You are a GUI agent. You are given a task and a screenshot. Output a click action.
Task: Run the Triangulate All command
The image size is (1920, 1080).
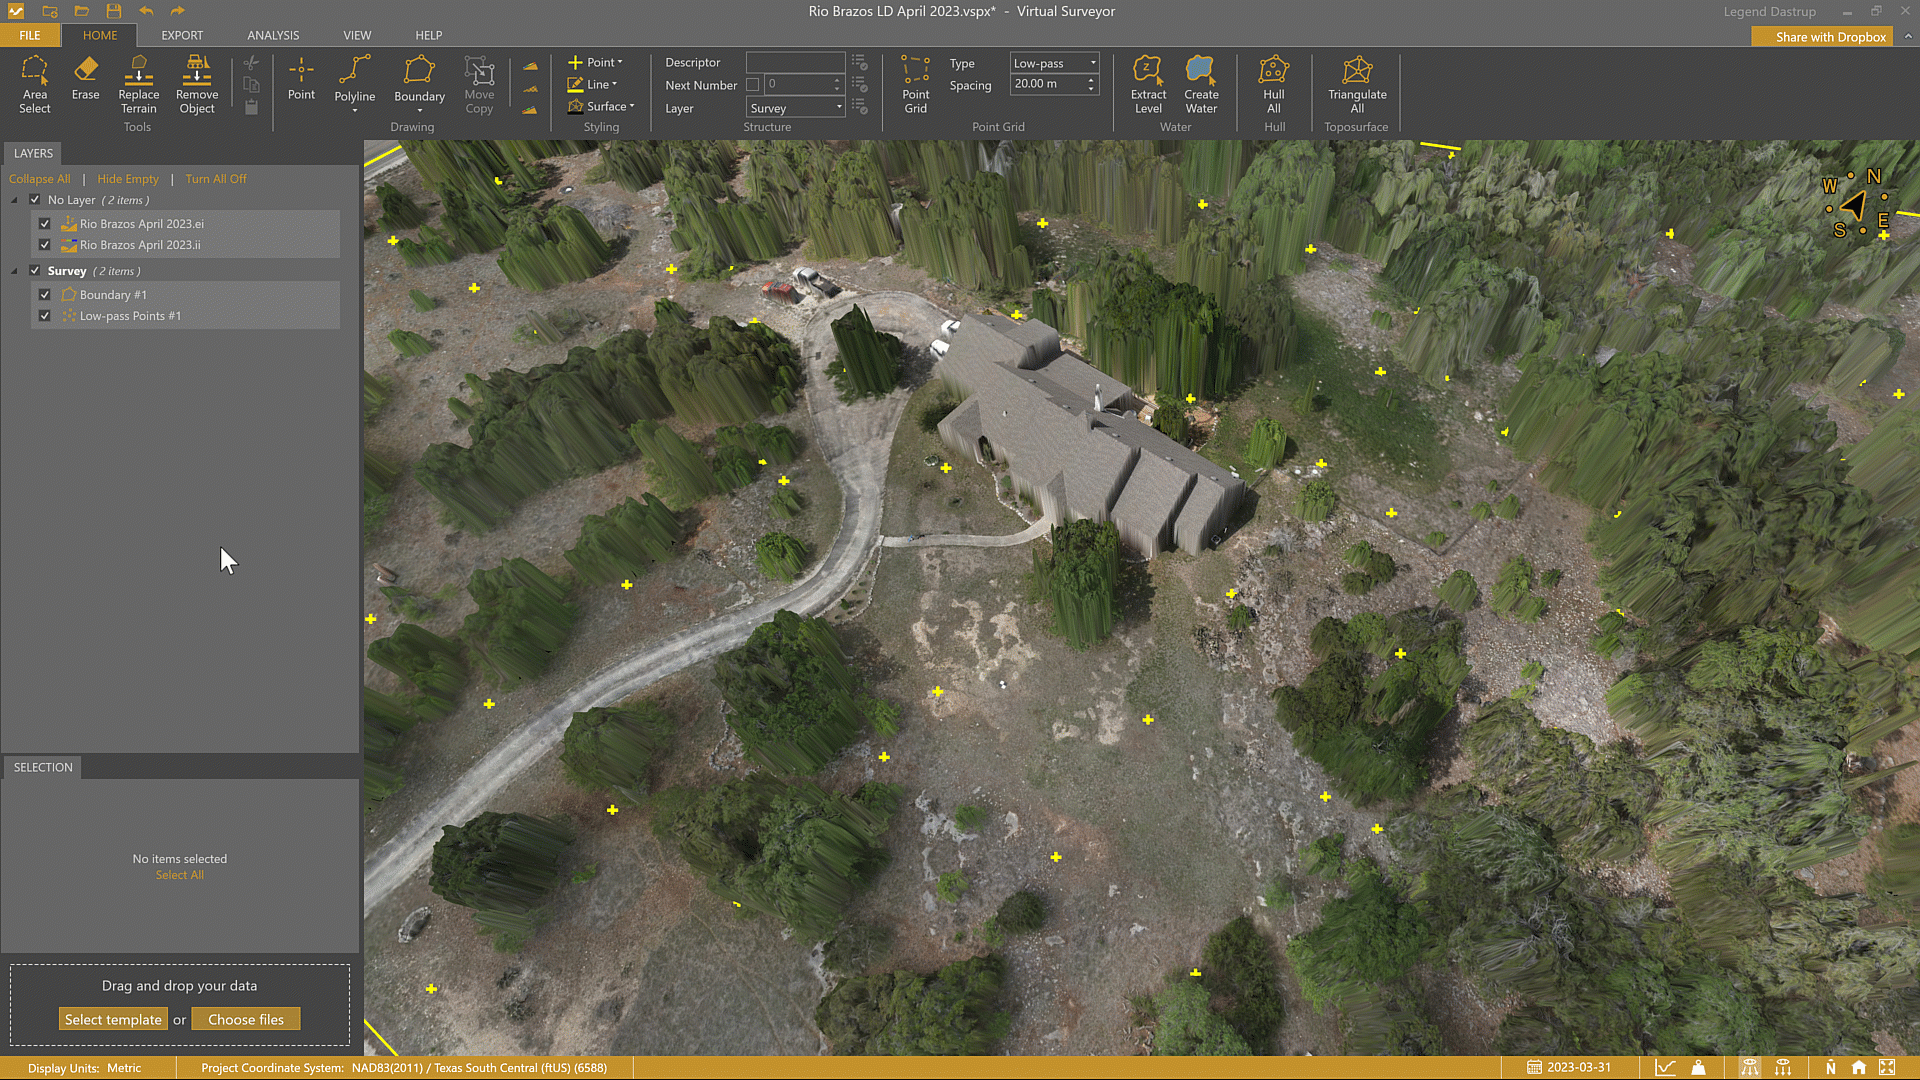coord(1357,84)
